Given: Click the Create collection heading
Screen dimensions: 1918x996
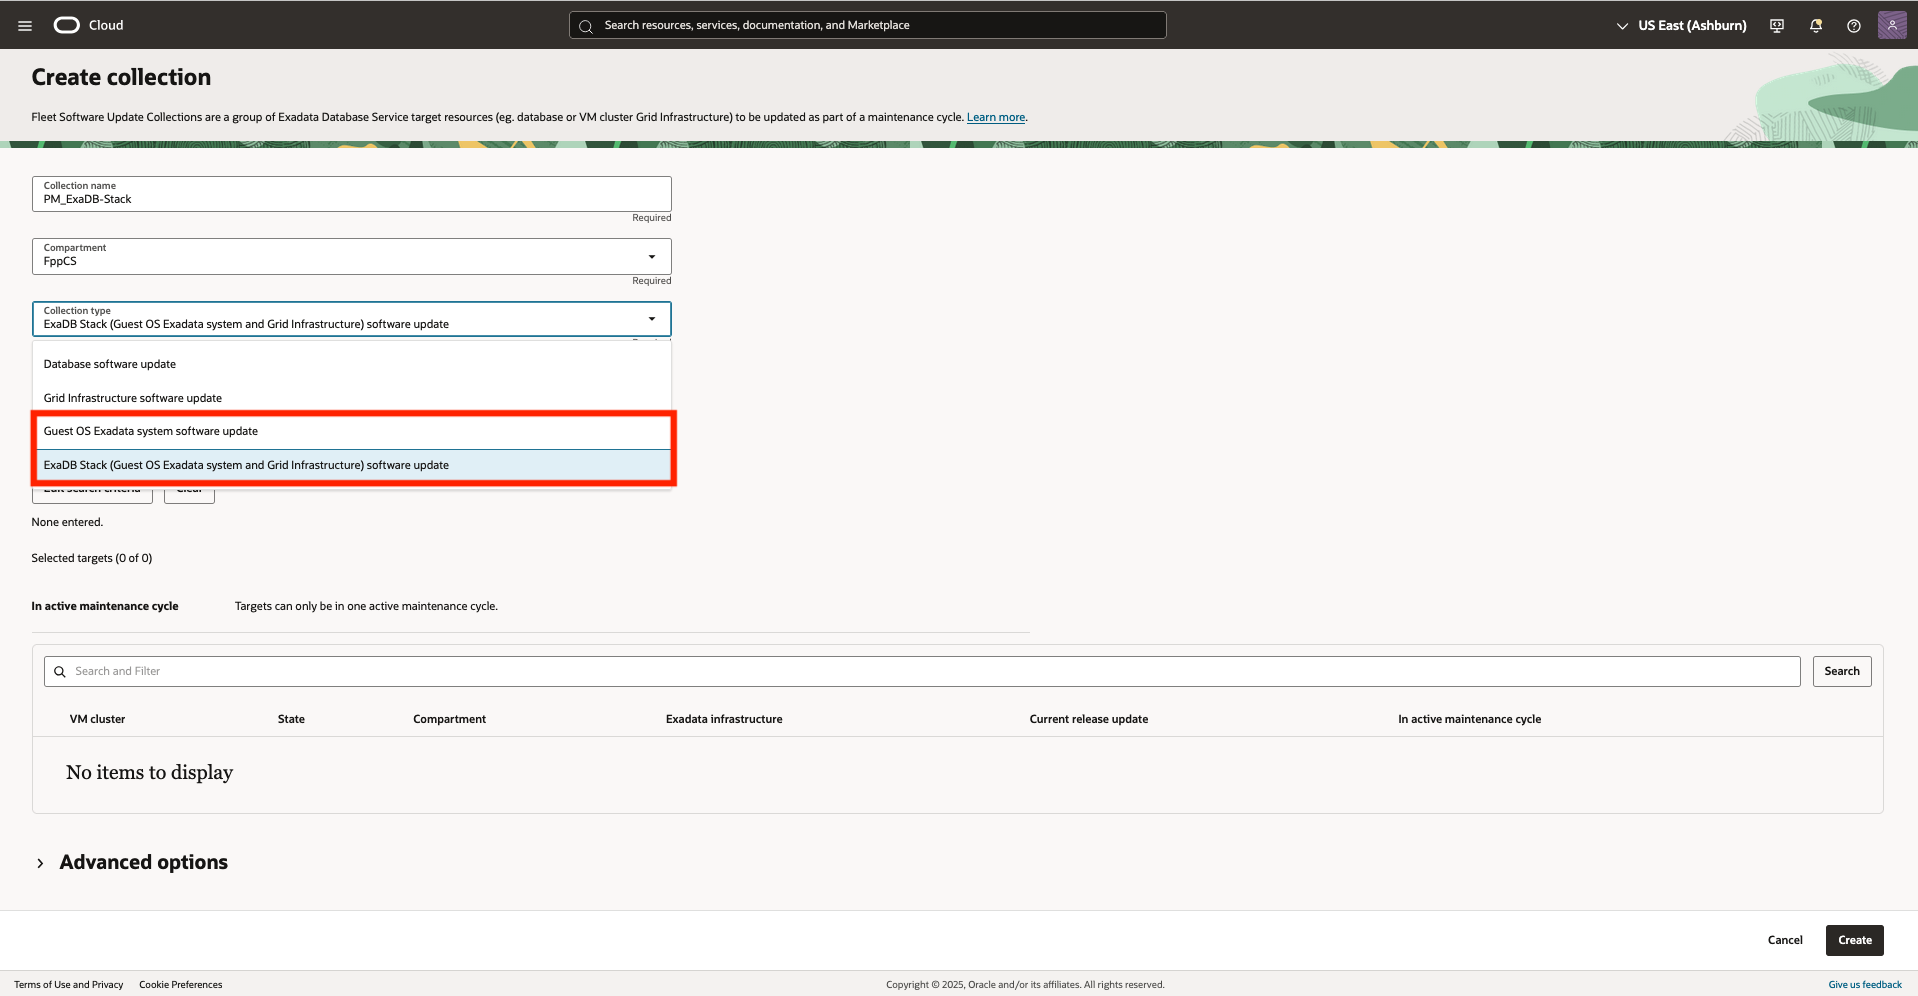Looking at the screenshot, I should coord(121,77).
